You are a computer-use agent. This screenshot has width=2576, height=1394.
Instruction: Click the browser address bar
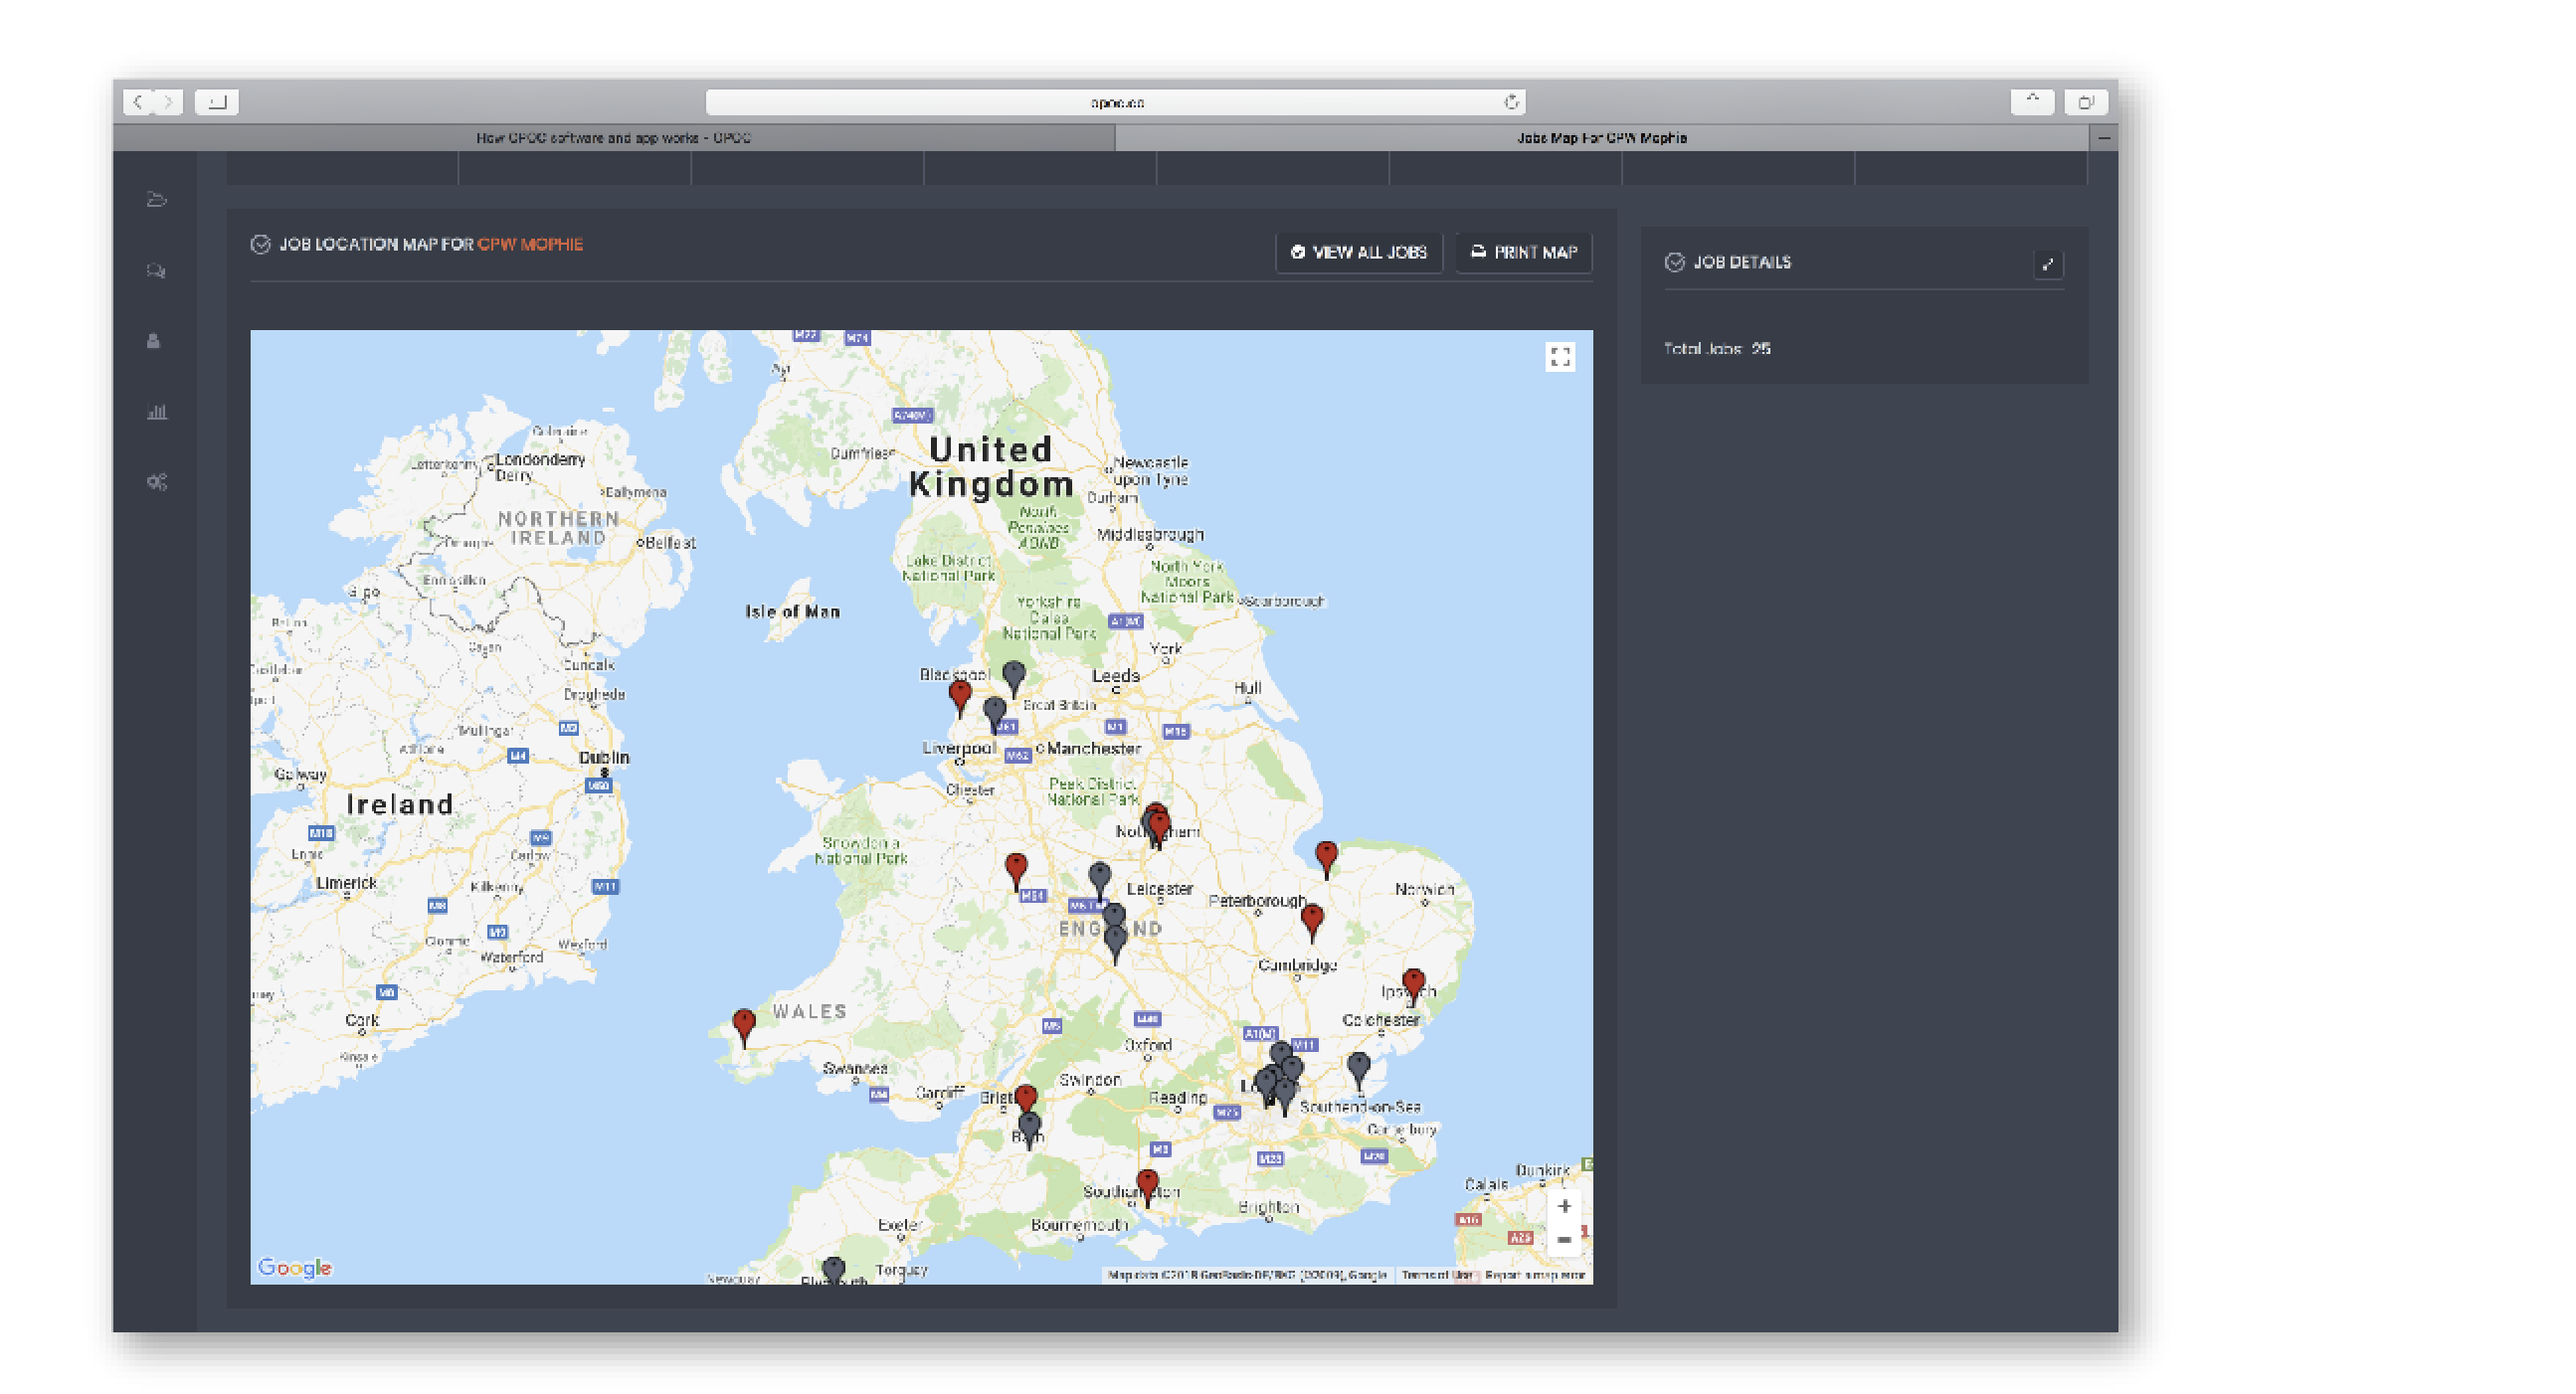tap(1115, 102)
